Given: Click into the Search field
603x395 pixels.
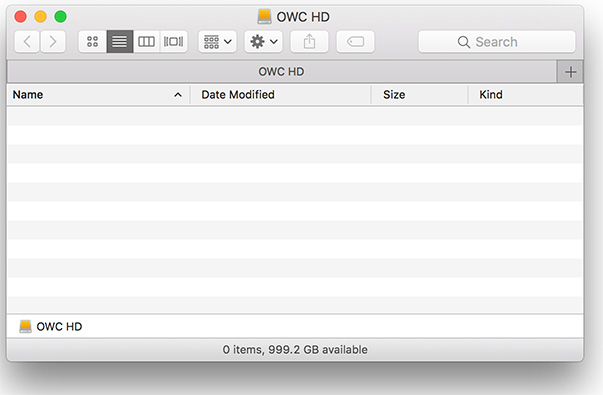Looking at the screenshot, I should pos(497,42).
